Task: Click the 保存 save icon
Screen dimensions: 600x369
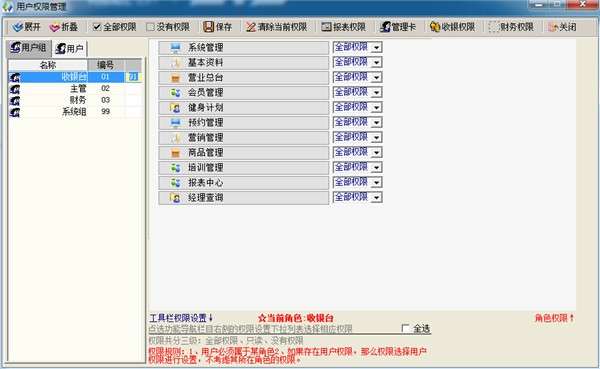Action: click(x=208, y=27)
